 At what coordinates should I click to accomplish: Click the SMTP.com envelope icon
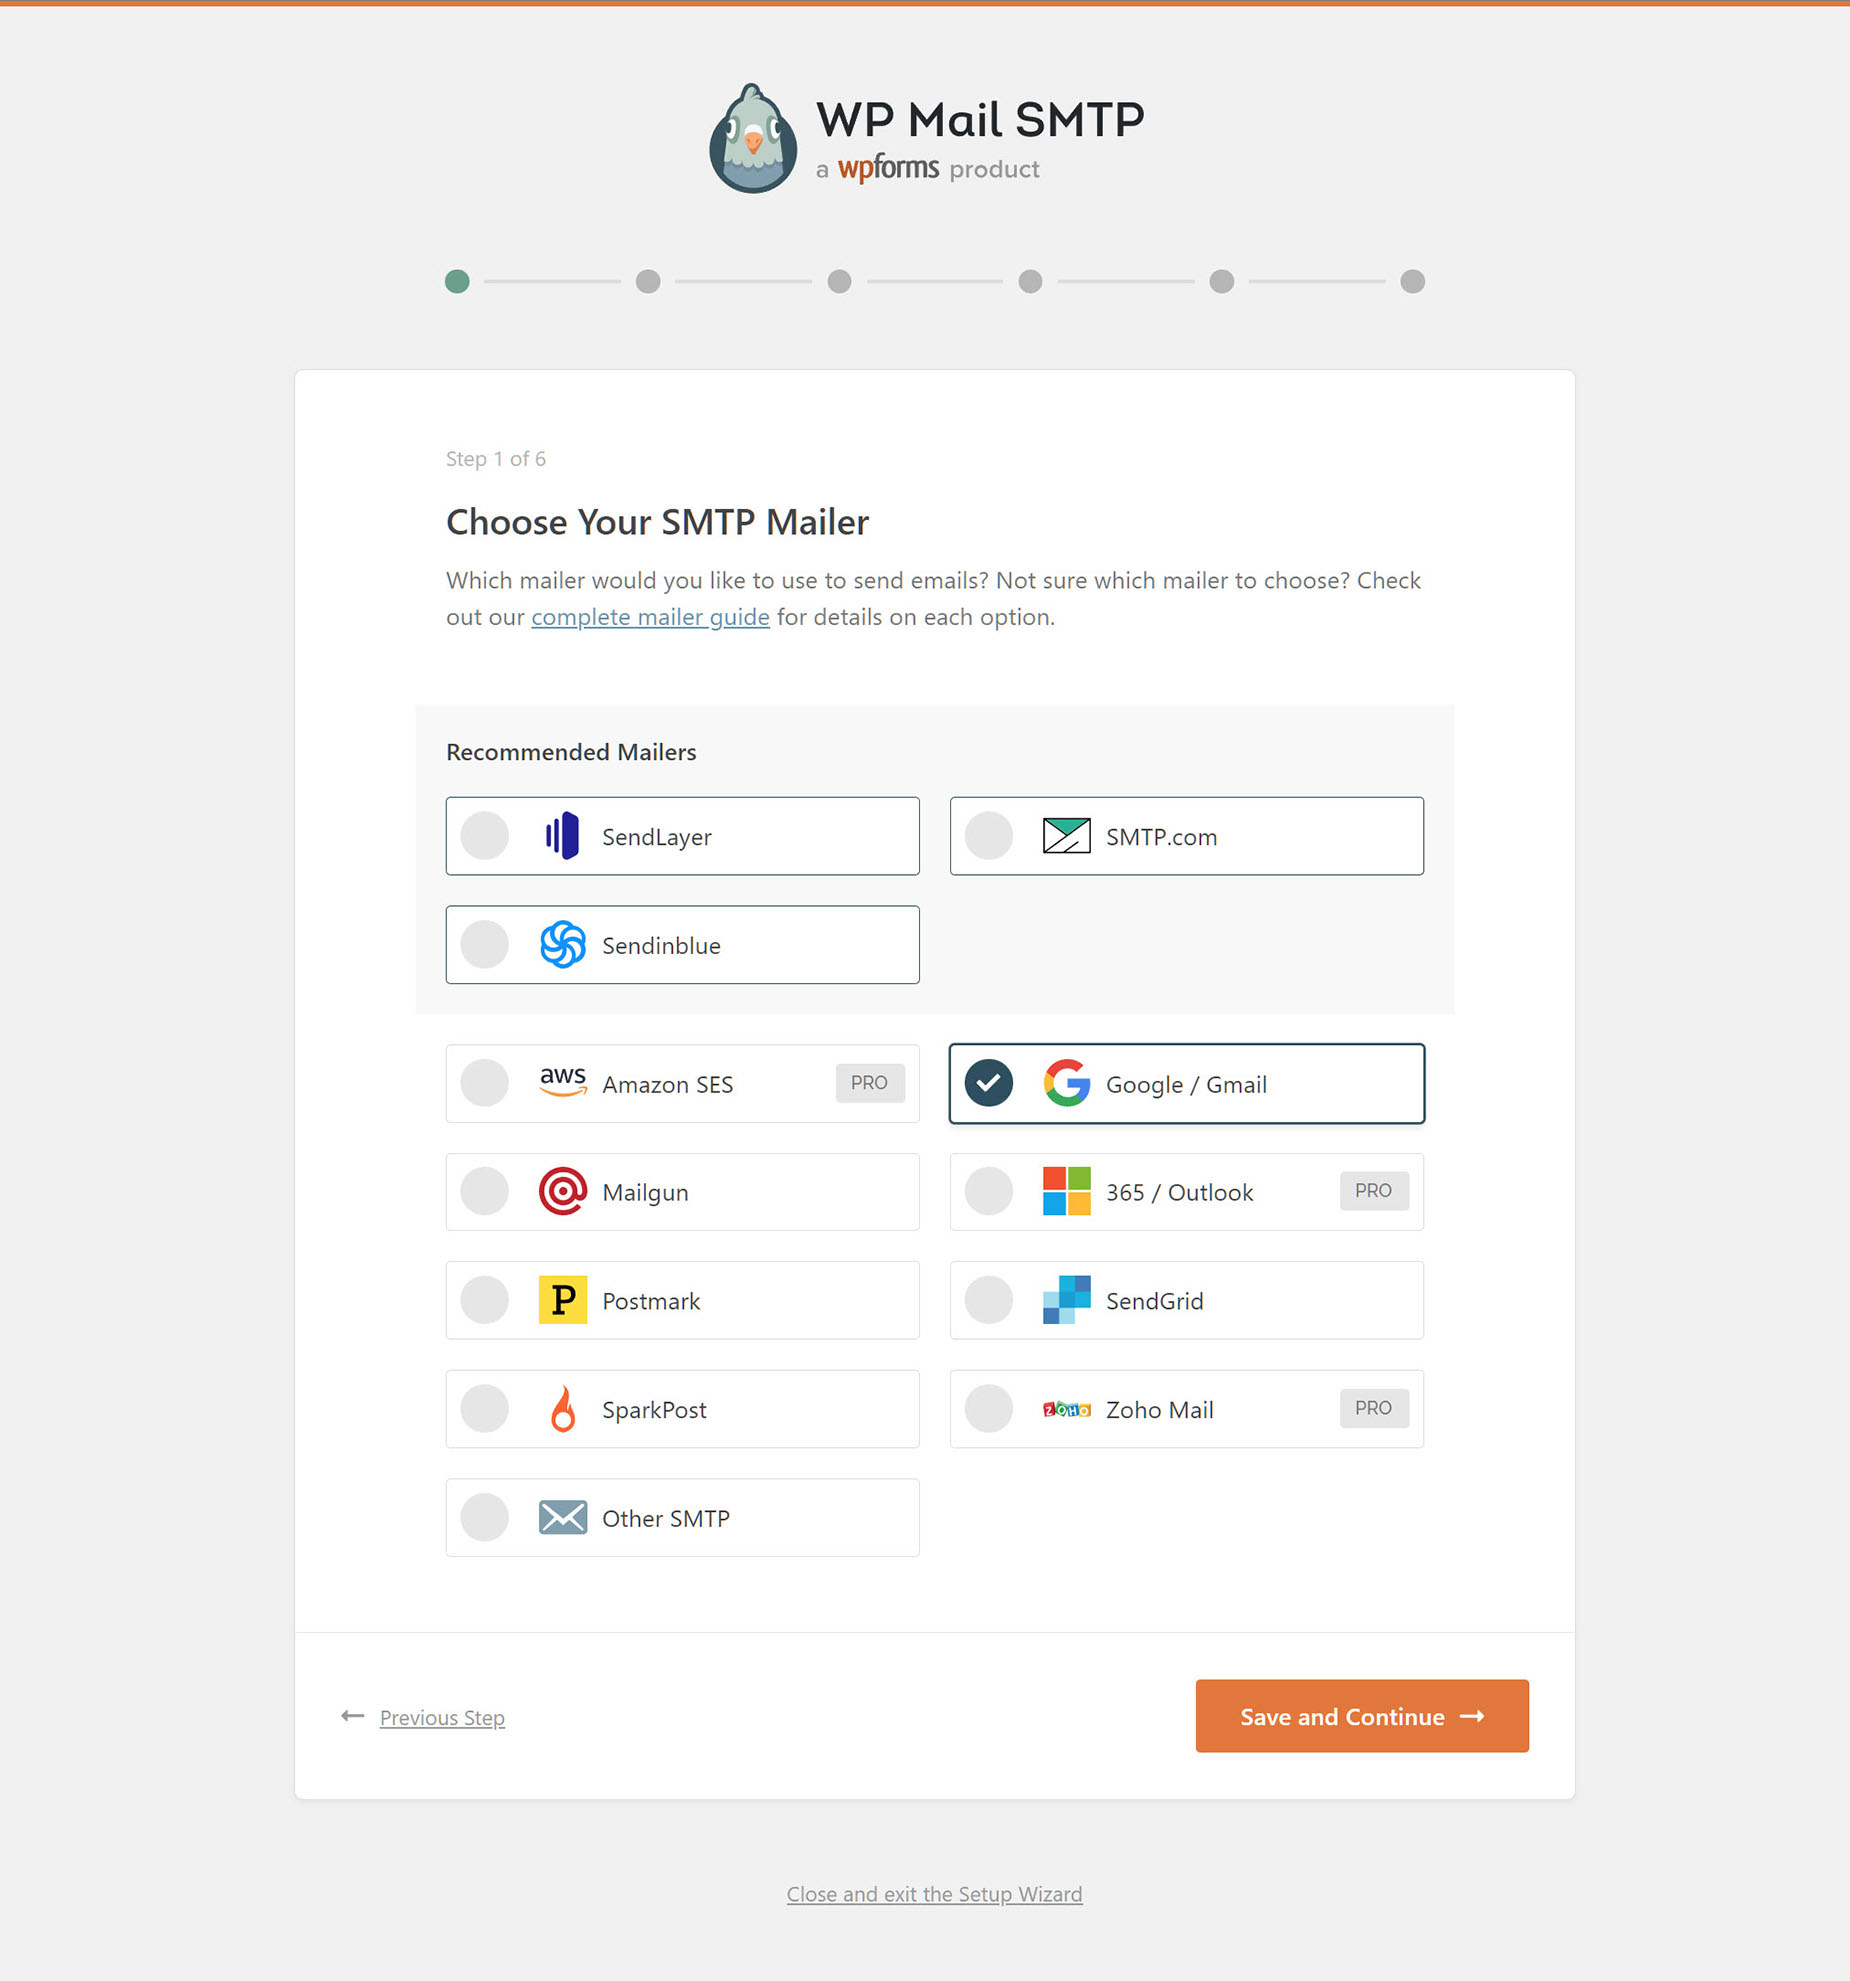[x=1066, y=835]
